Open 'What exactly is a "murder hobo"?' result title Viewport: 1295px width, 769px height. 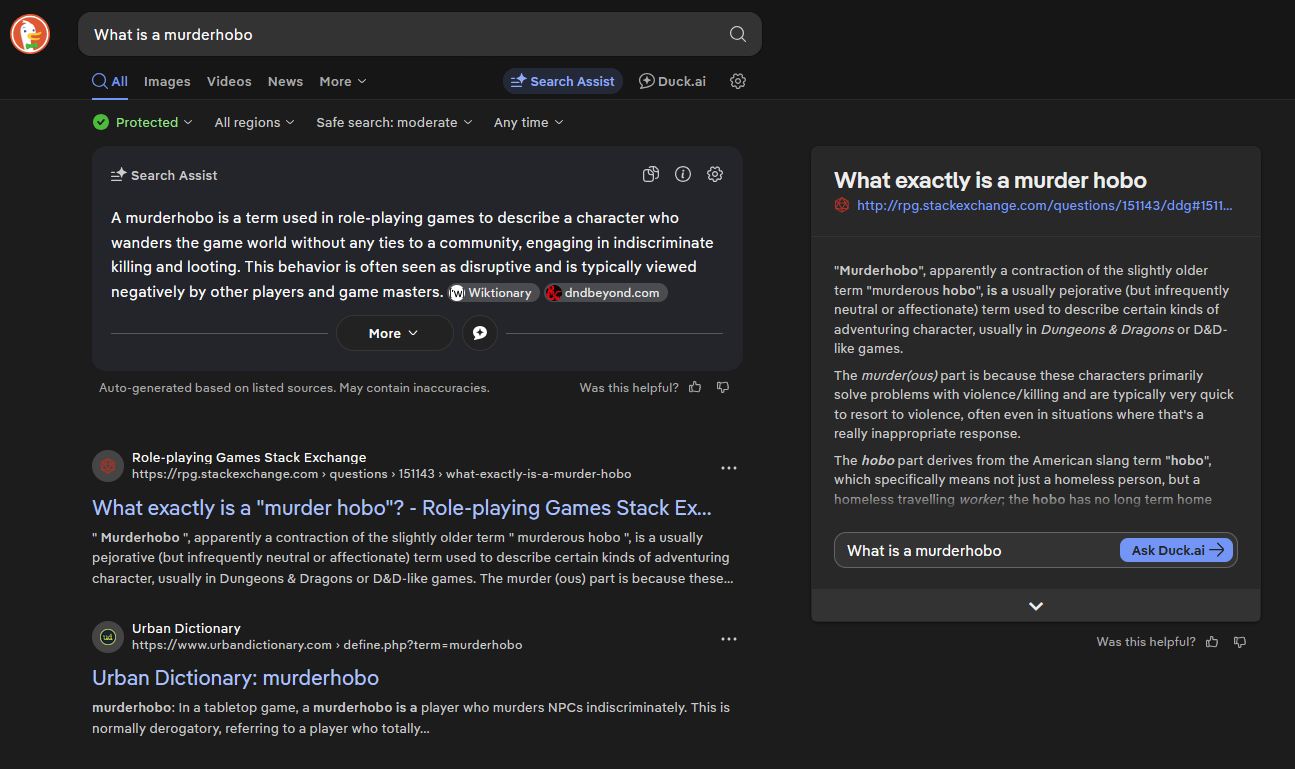(402, 508)
